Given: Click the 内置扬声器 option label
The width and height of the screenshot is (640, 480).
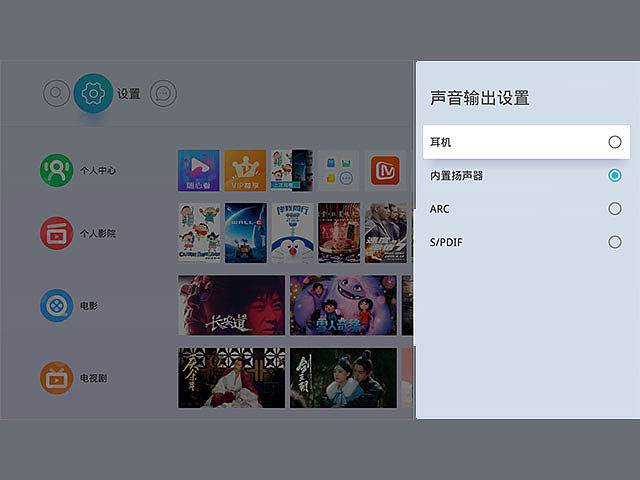Looking at the screenshot, I should point(456,176).
